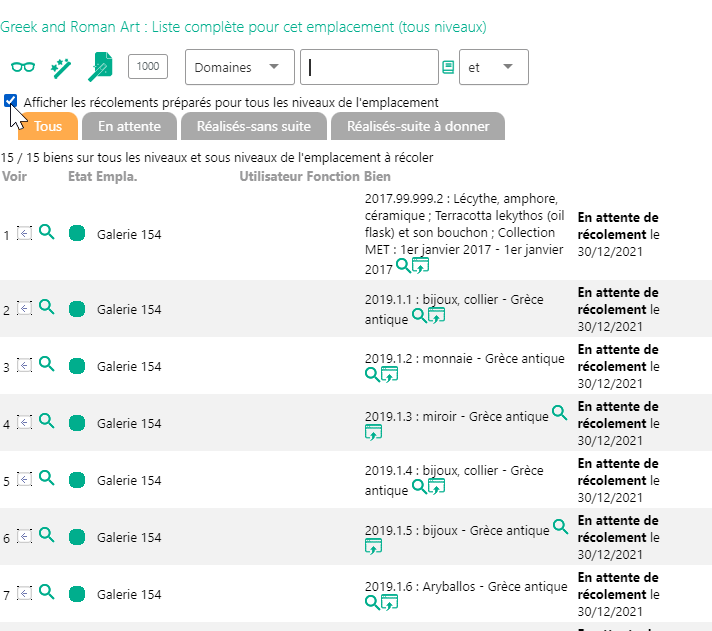Screen dimensions: 712x631
Task: Open the Réalisés-suite à donner tab
Action: (x=418, y=127)
